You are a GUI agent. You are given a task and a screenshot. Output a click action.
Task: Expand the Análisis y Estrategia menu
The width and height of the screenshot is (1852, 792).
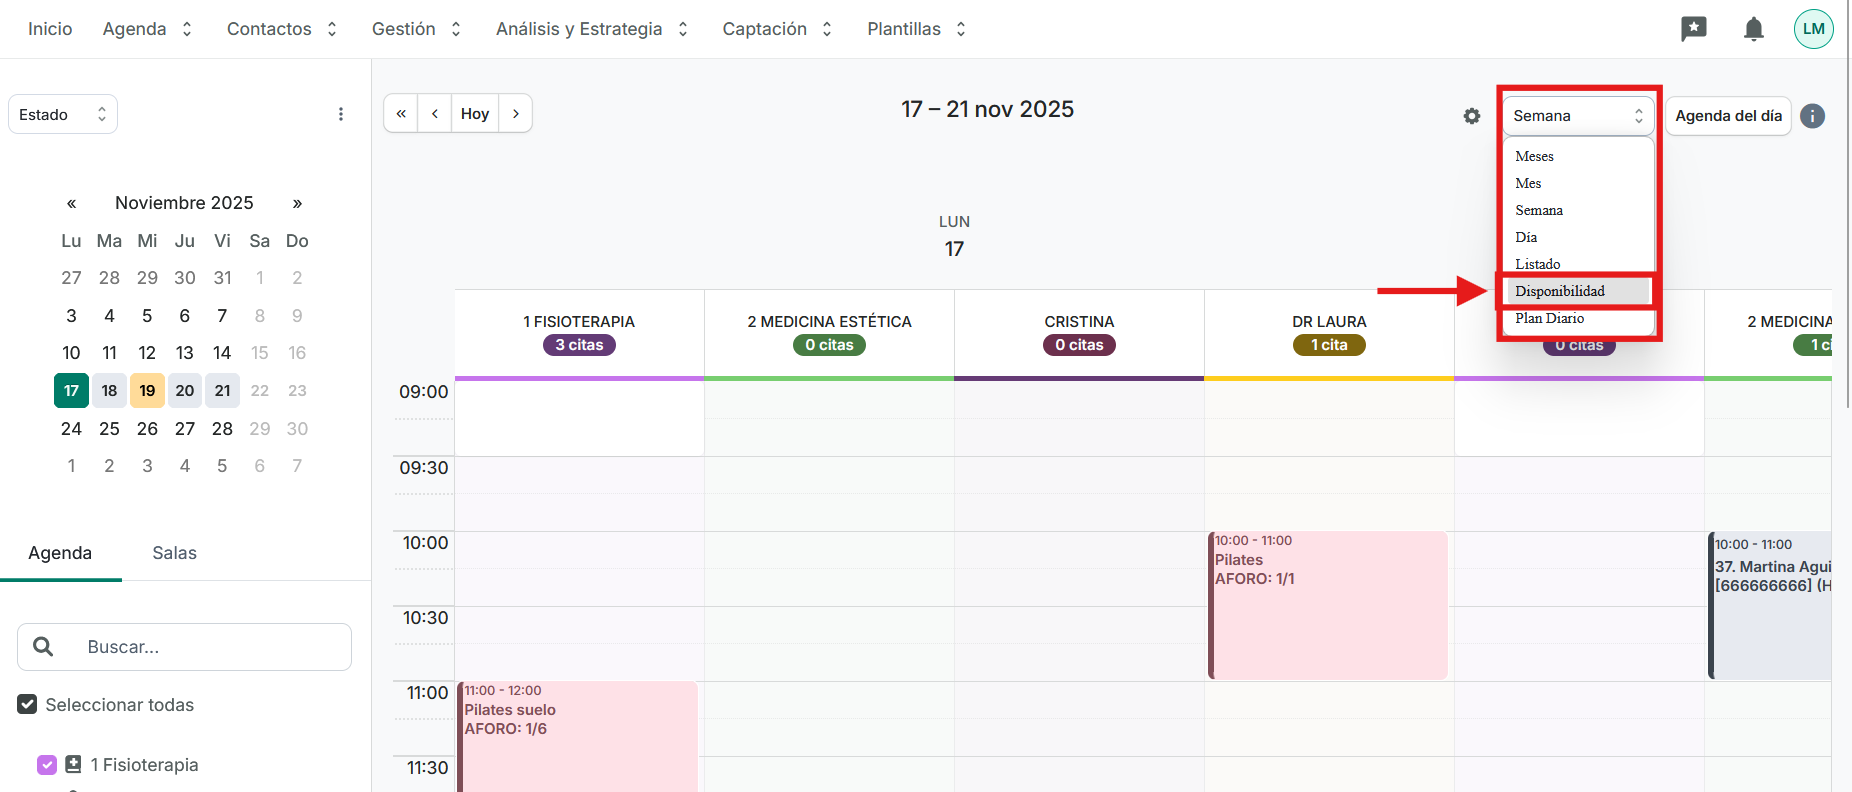[591, 29]
